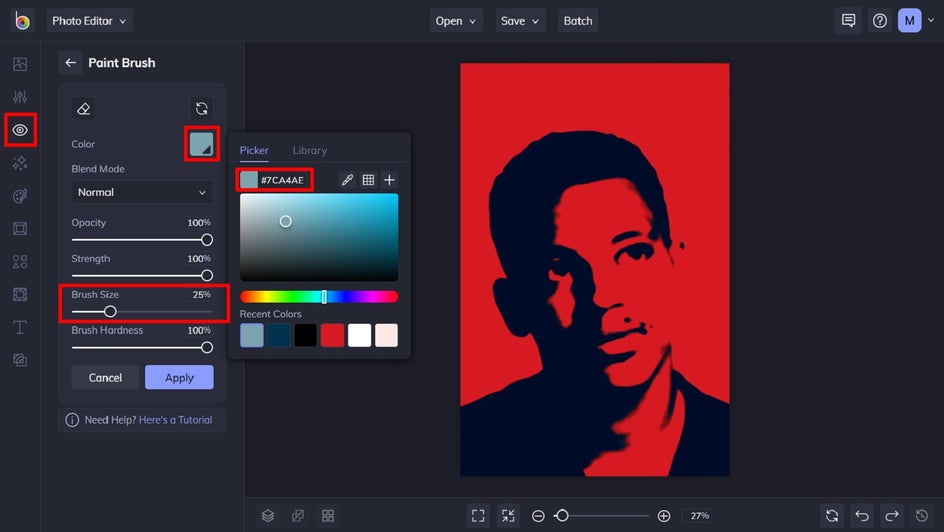Image resolution: width=944 pixels, height=532 pixels.
Task: Open the layers icon in bottom bar
Action: 268,516
